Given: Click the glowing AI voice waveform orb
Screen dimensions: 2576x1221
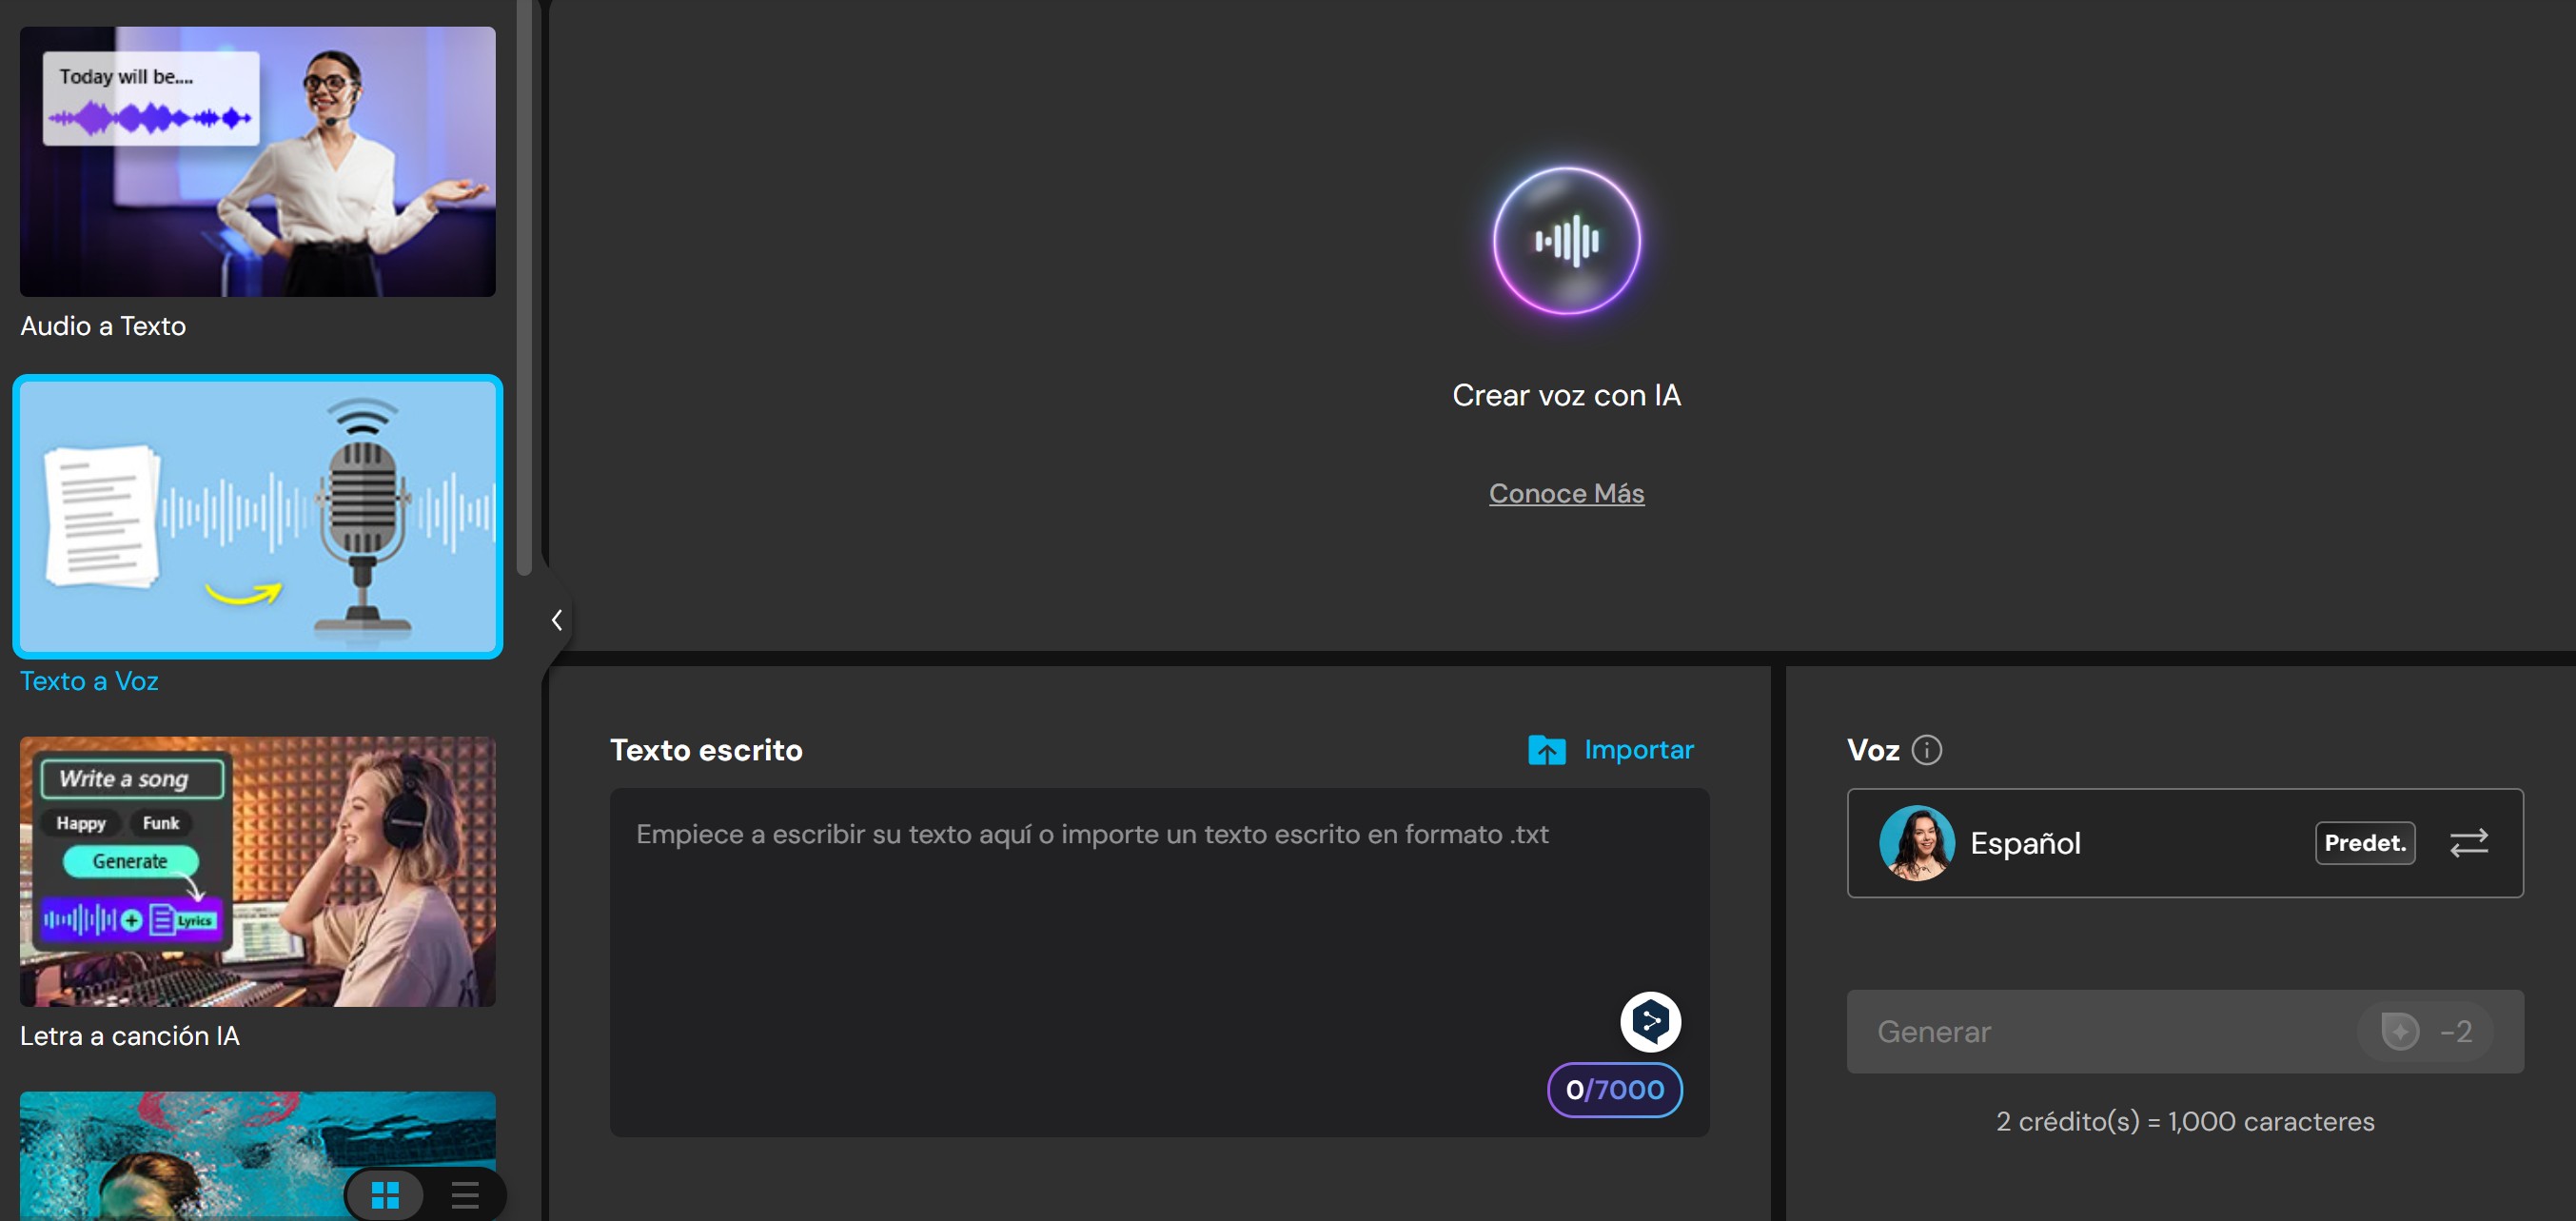Looking at the screenshot, I should click(1566, 241).
